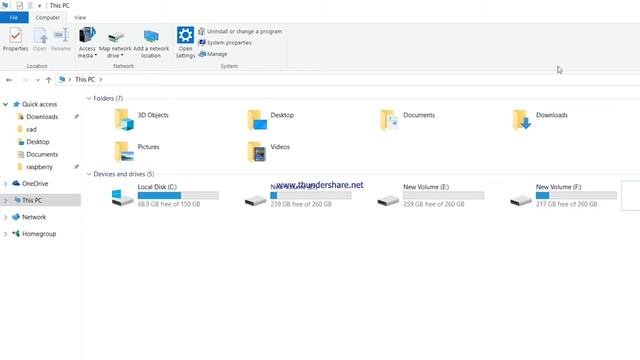Expand the OneDrive tree node
This screenshot has height=360, width=640.
[x=5, y=184]
